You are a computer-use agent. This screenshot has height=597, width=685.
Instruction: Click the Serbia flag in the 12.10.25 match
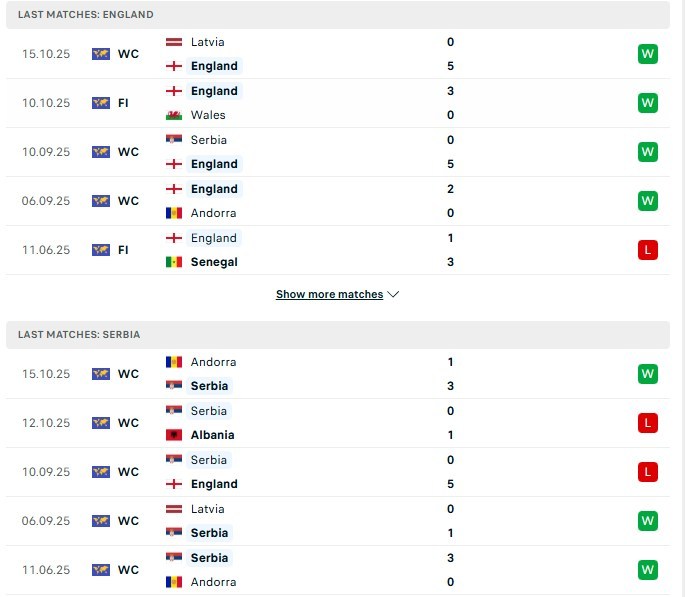pyautogui.click(x=173, y=411)
